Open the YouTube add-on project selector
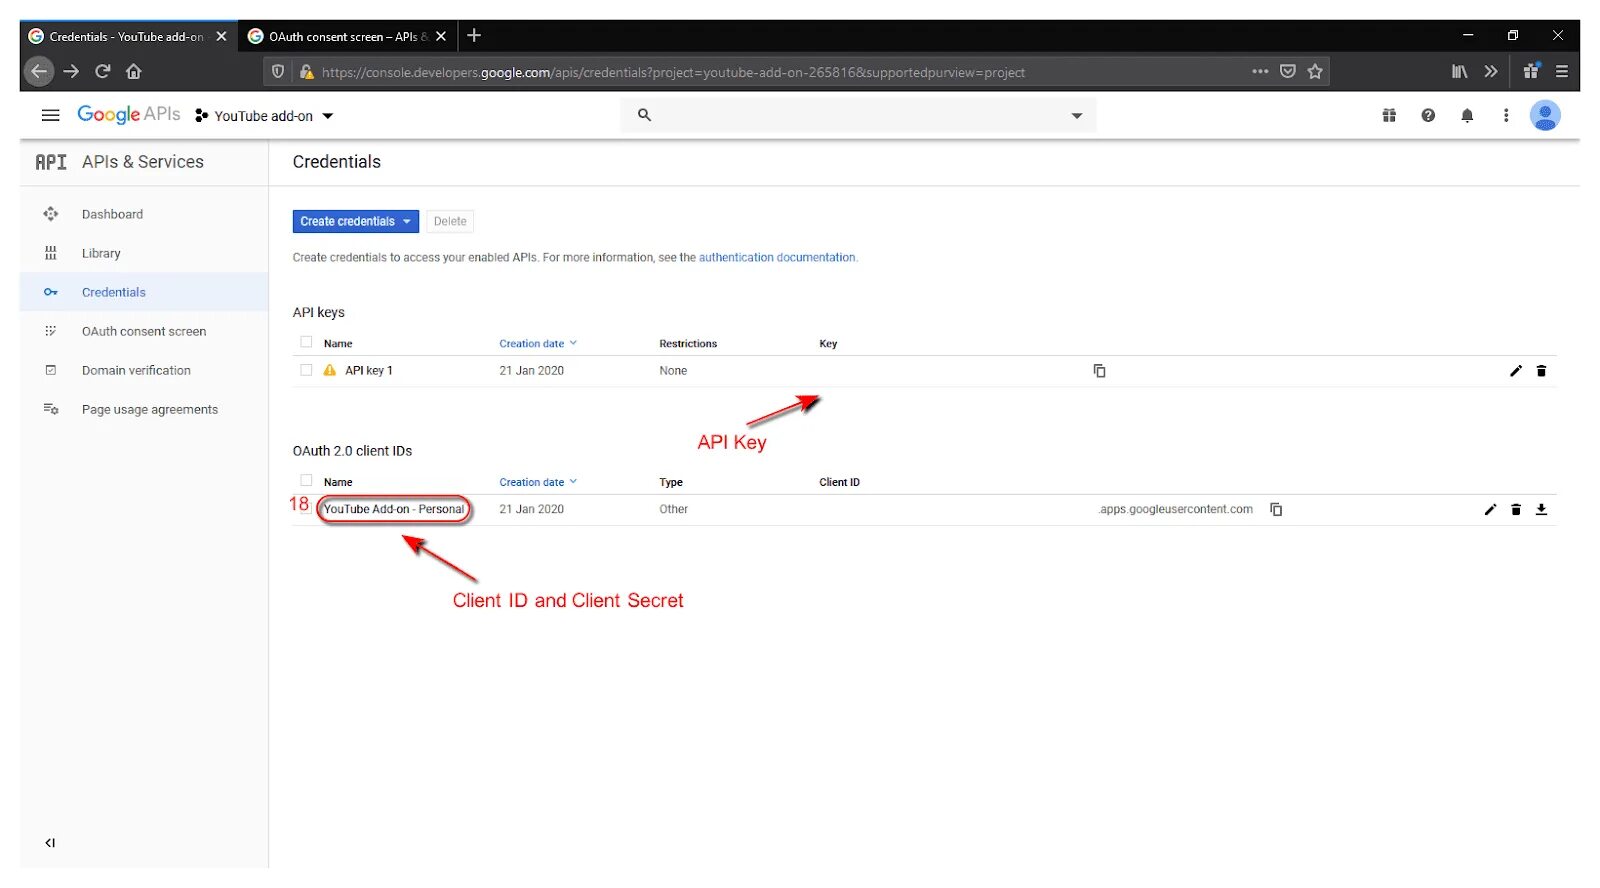Screen dimensions: 1600x888 [264, 116]
